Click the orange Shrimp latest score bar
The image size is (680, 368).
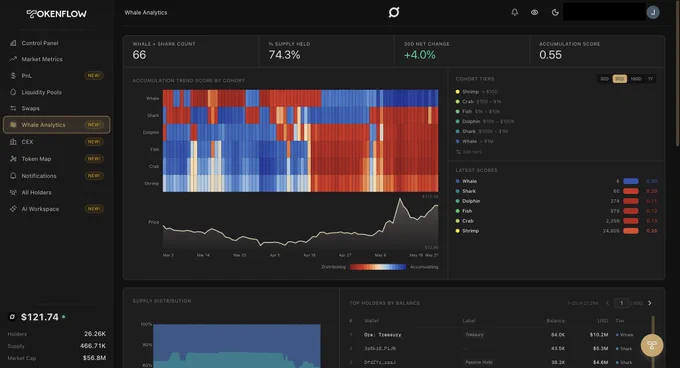tap(631, 231)
